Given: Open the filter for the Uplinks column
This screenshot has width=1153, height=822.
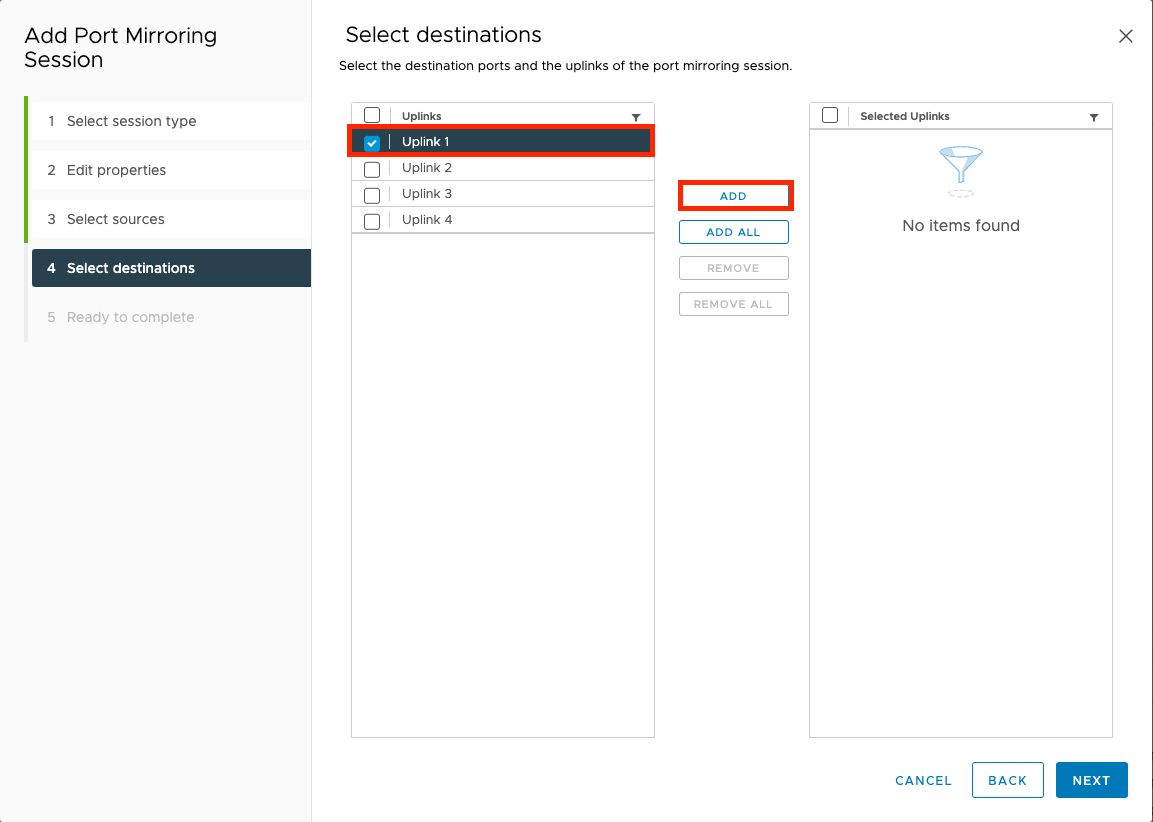Looking at the screenshot, I should point(636,116).
